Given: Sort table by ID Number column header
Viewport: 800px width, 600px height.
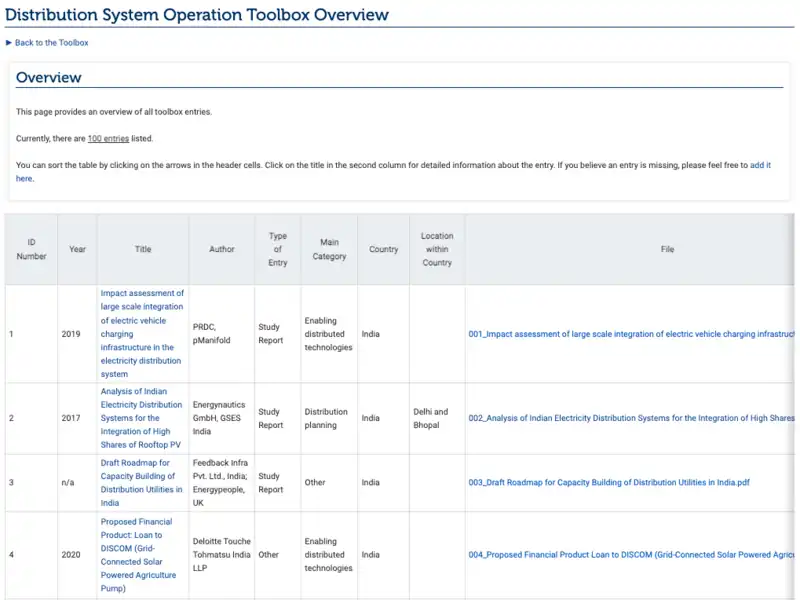Looking at the screenshot, I should [x=31, y=249].
